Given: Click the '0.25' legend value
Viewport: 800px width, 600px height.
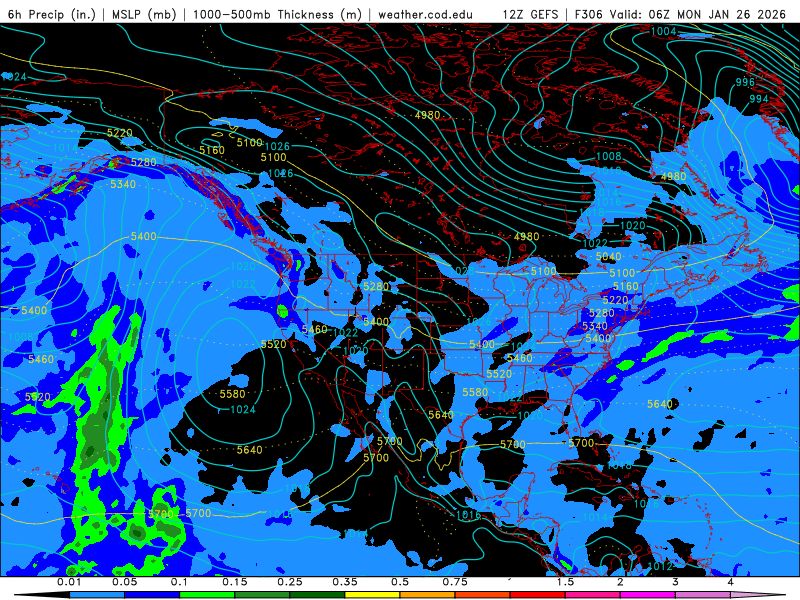Looking at the screenshot, I should [290, 582].
